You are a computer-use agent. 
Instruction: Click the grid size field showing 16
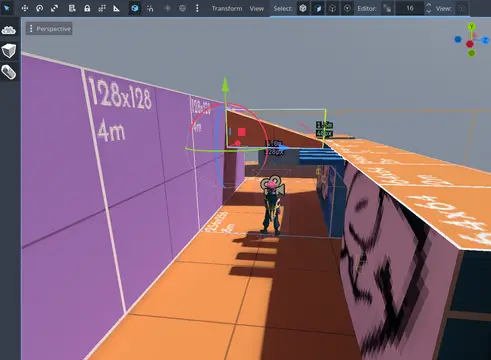tap(410, 8)
